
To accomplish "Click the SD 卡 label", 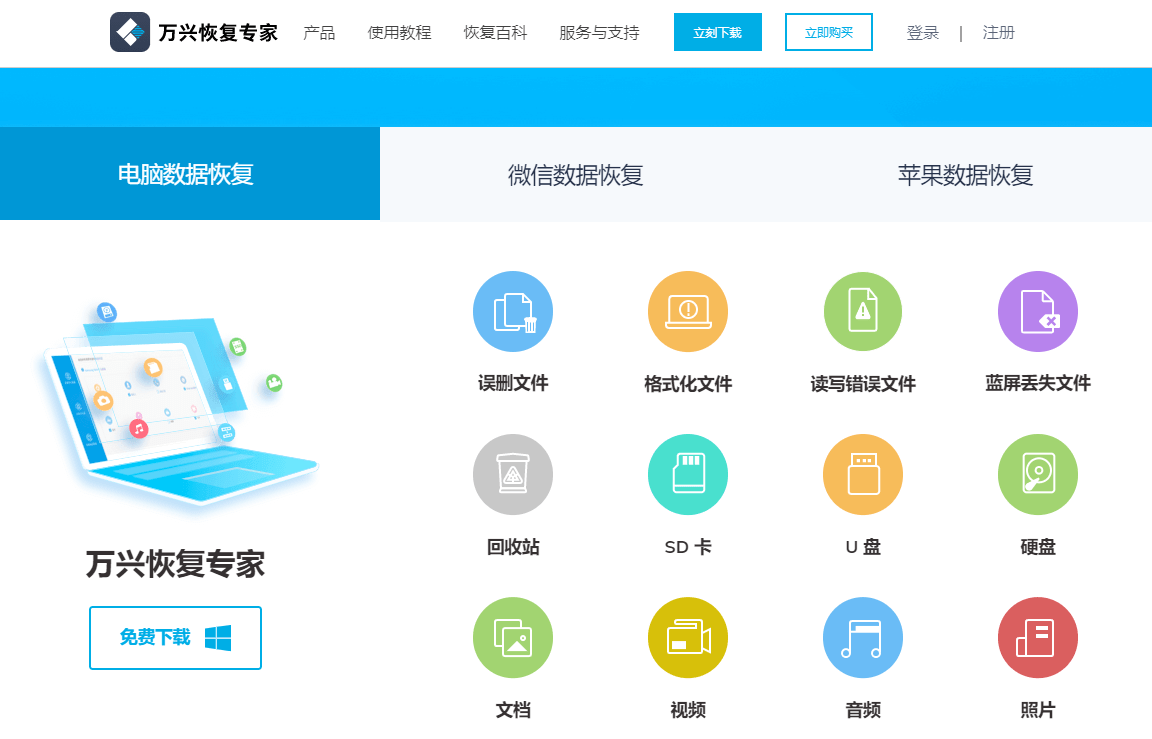I will coord(688,547).
